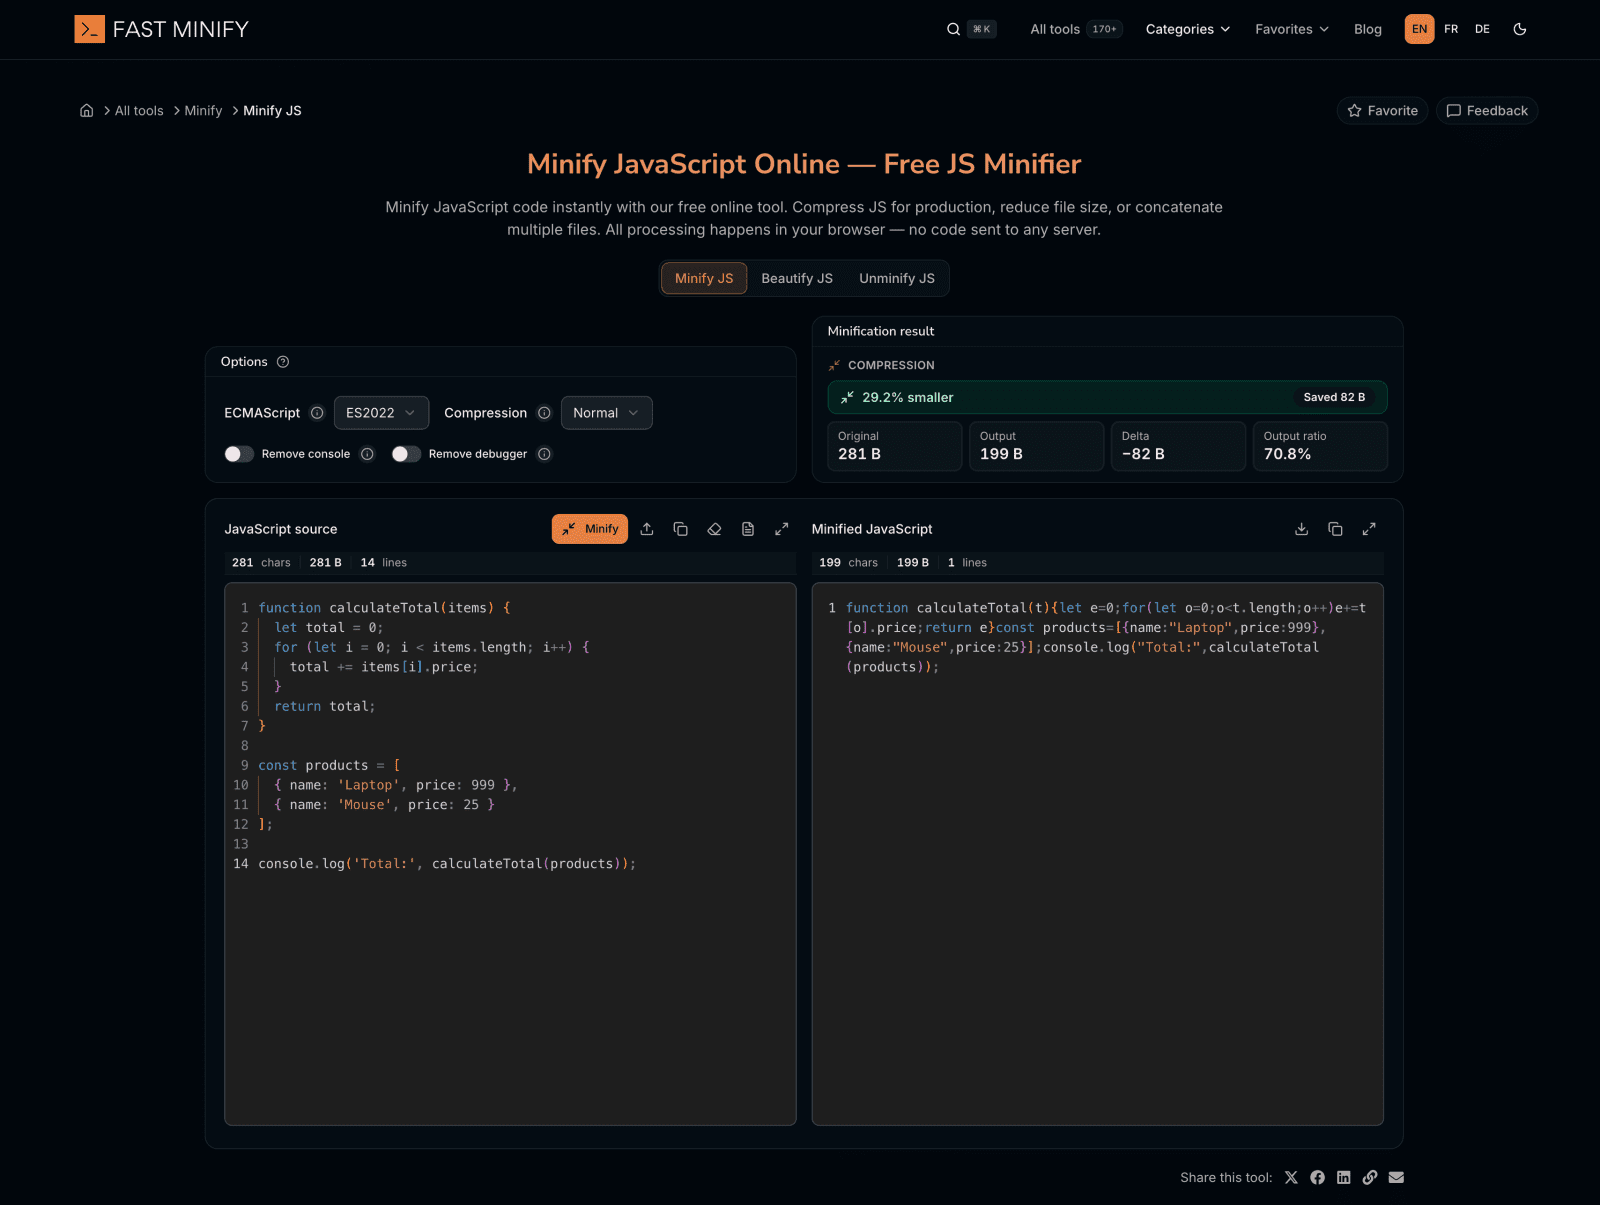Go to Minify breadcrumb link
Image resolution: width=1600 pixels, height=1205 pixels.
pos(203,111)
